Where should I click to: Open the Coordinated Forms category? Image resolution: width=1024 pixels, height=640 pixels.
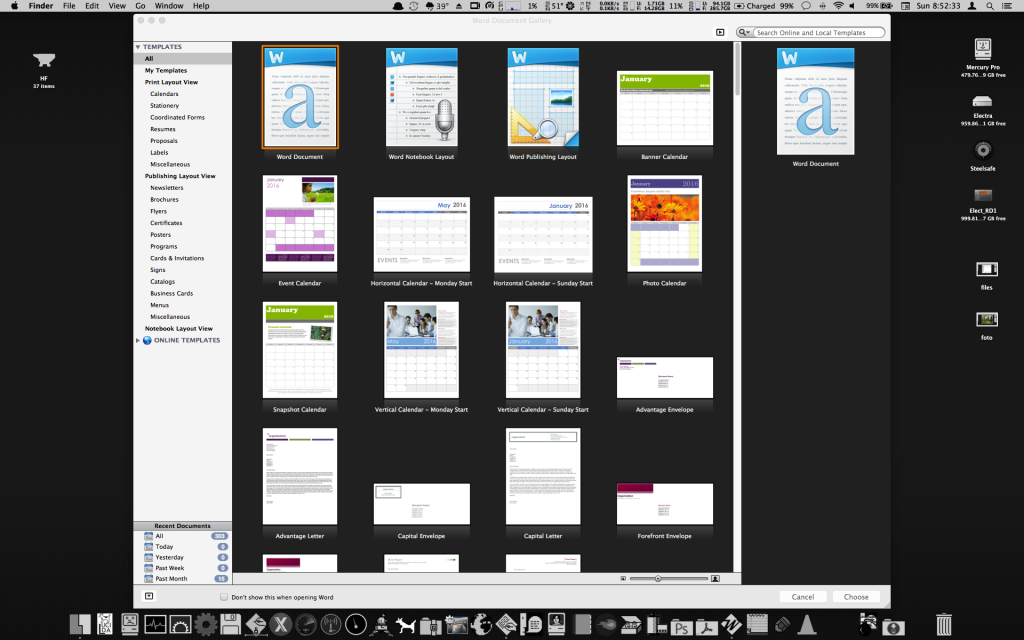click(177, 118)
